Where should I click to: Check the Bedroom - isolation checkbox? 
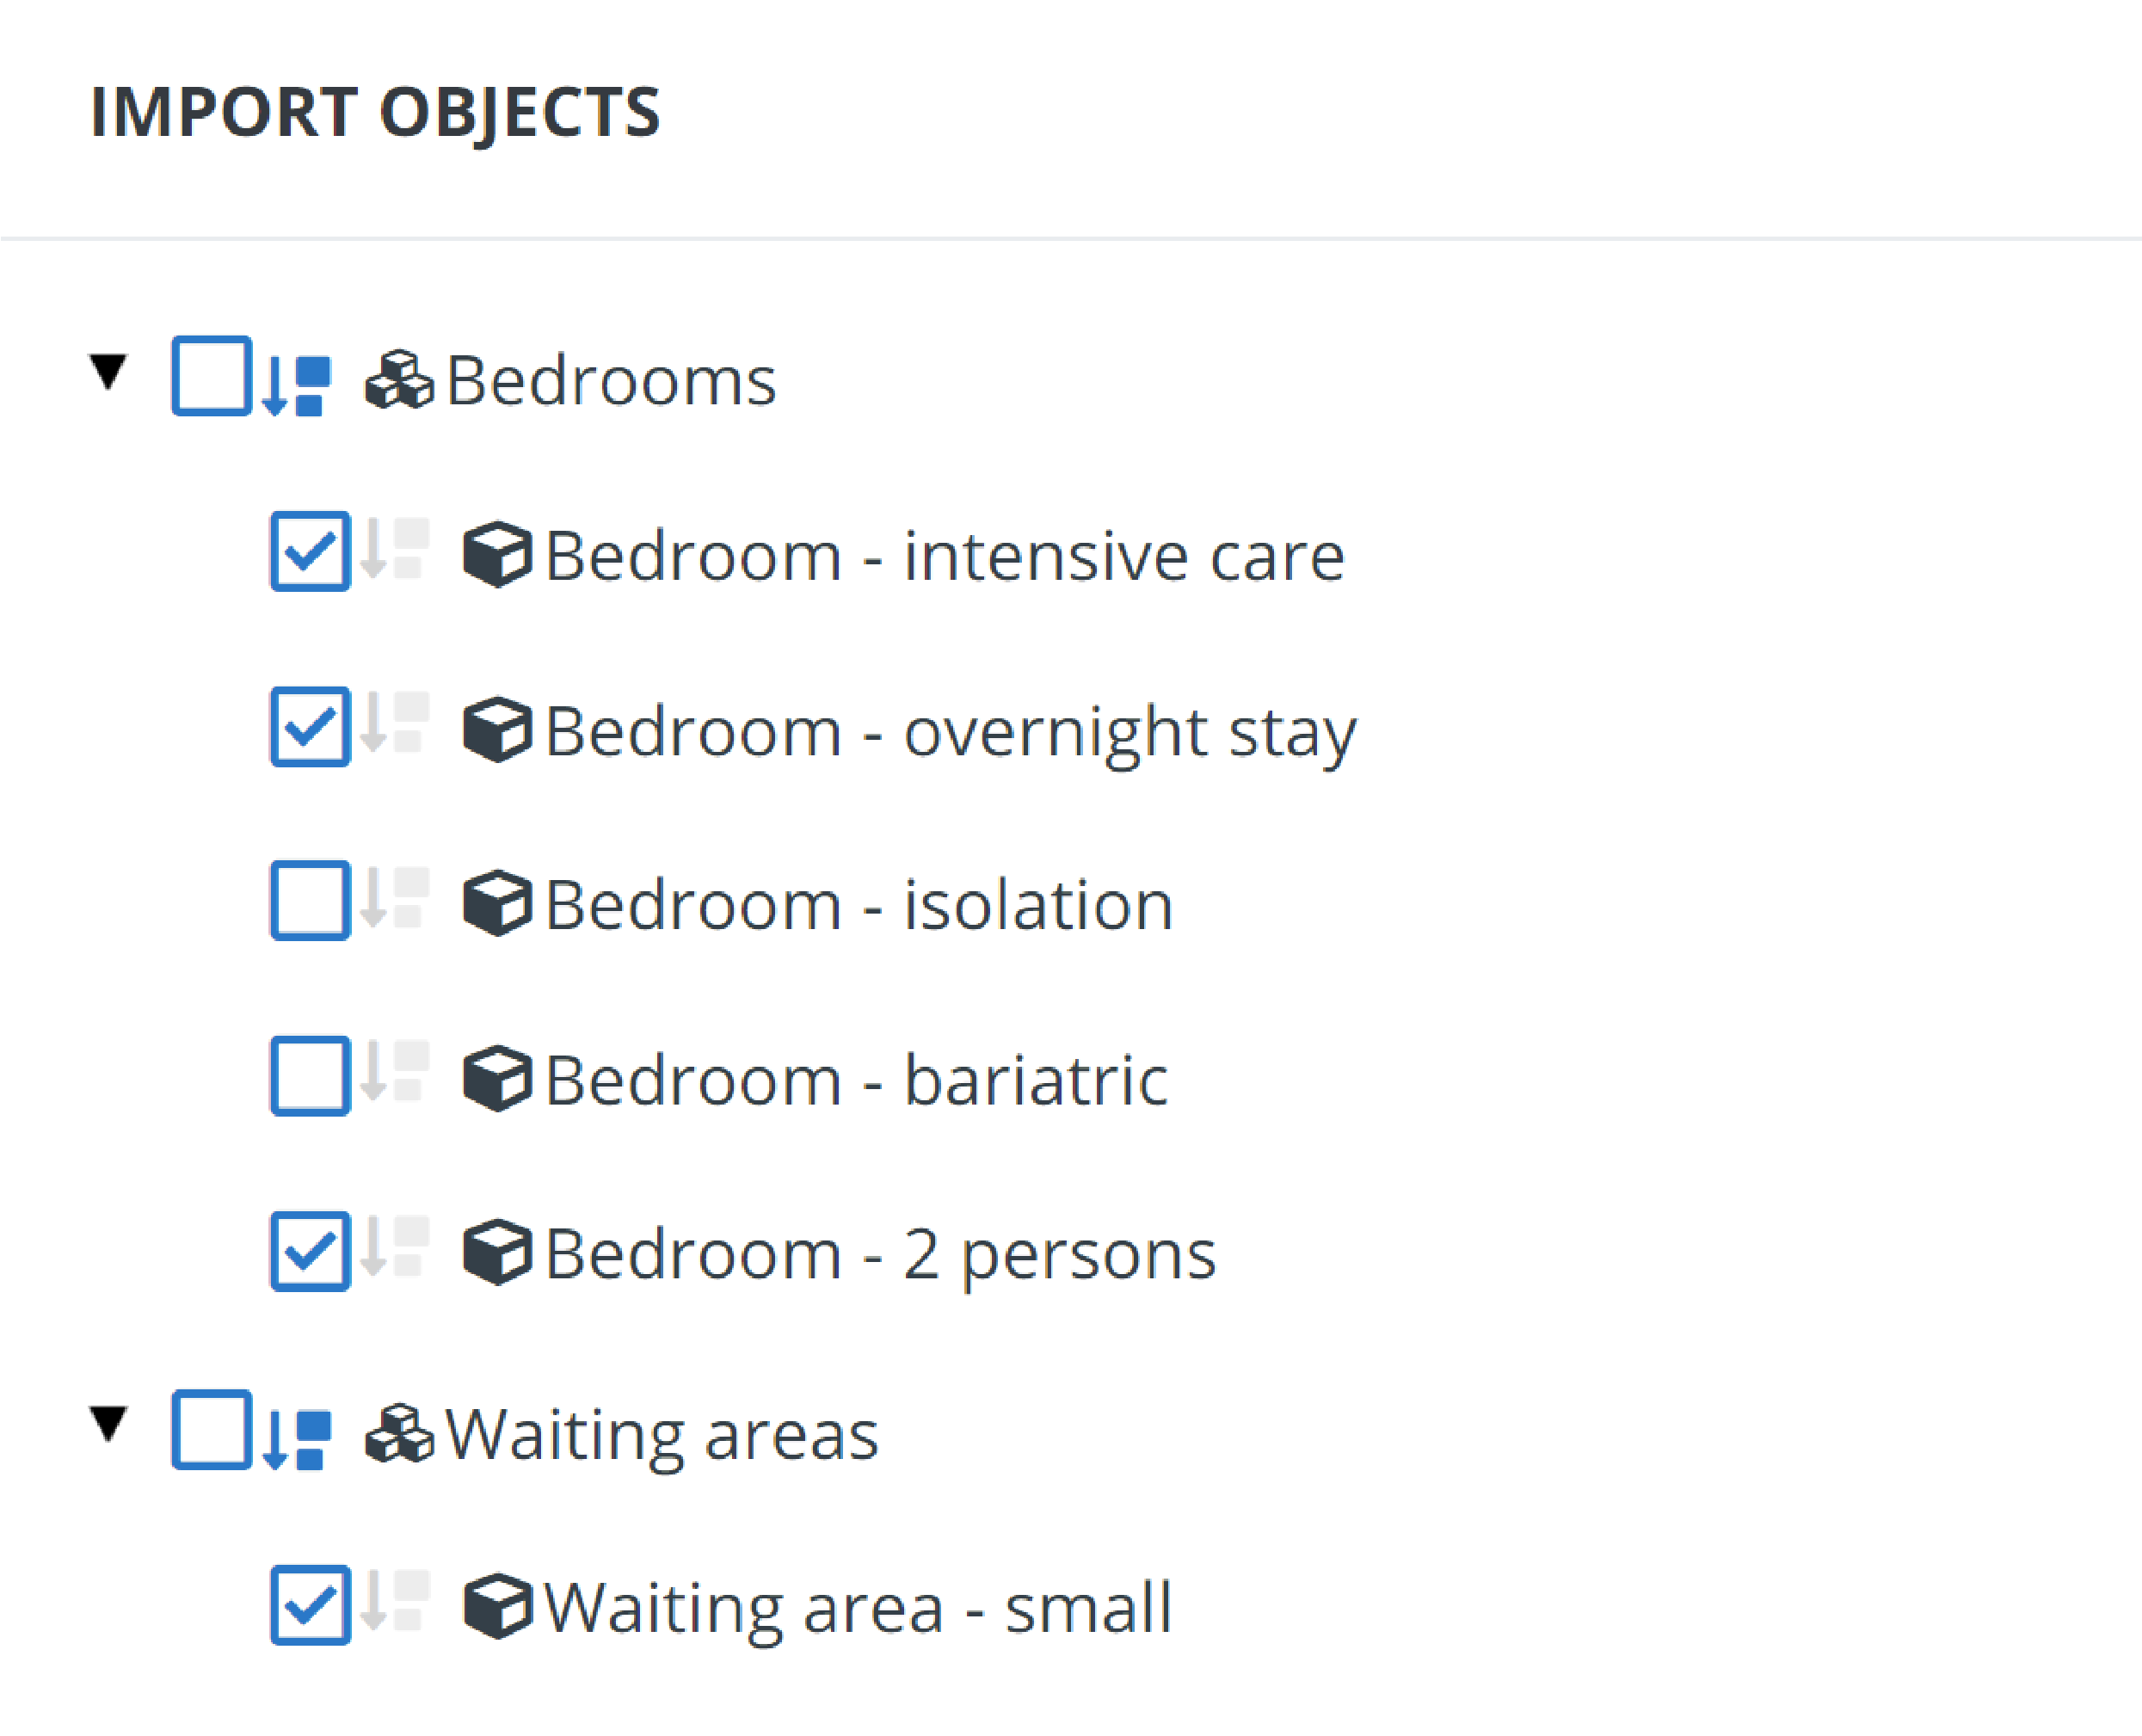[x=310, y=900]
